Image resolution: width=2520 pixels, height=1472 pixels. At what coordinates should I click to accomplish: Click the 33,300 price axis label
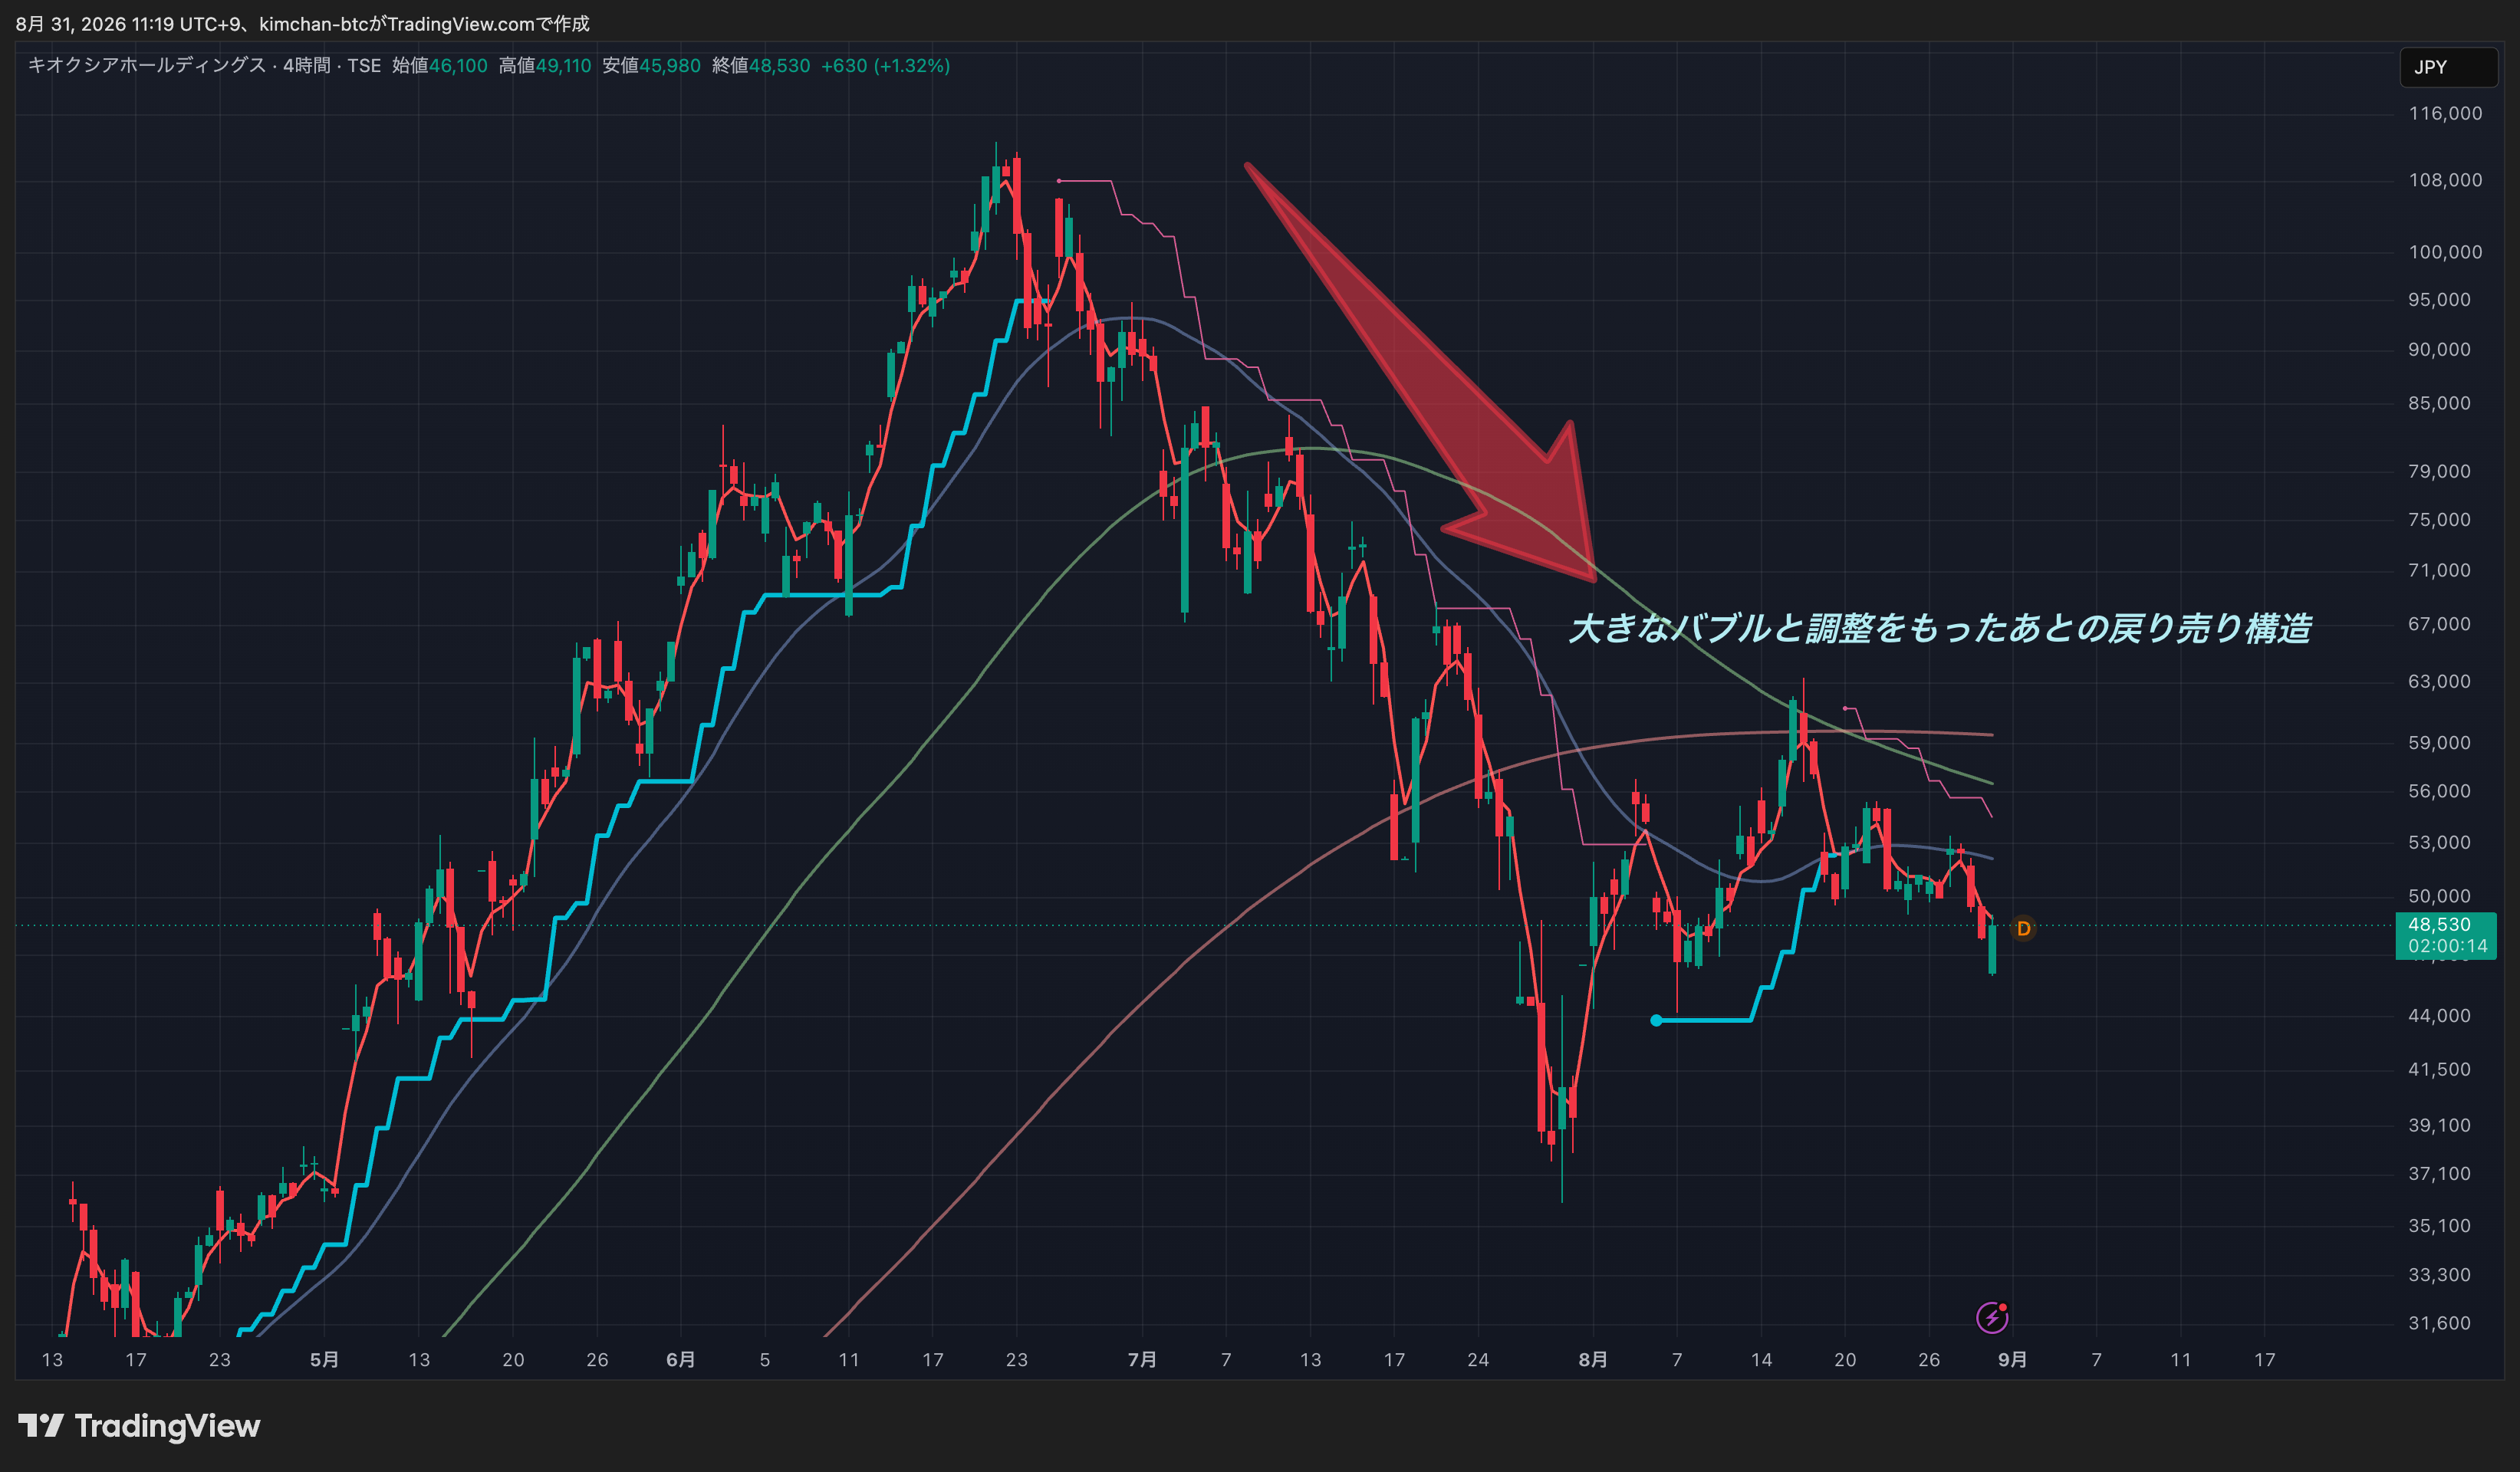[2439, 1275]
